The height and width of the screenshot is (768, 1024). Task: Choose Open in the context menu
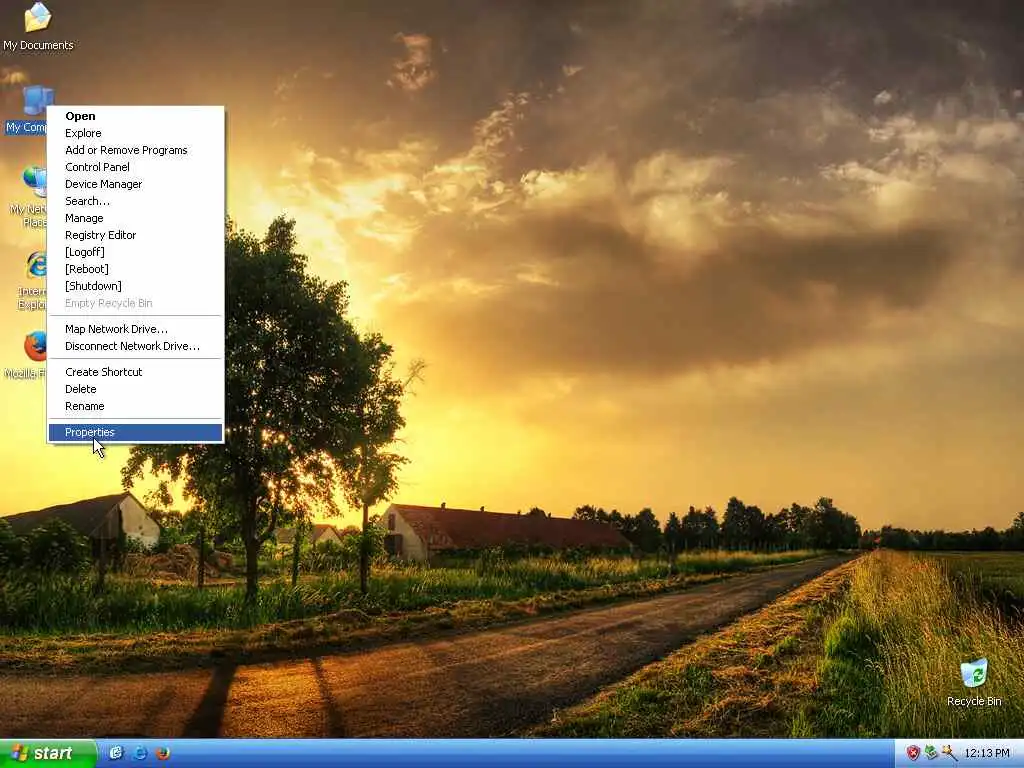point(135,116)
